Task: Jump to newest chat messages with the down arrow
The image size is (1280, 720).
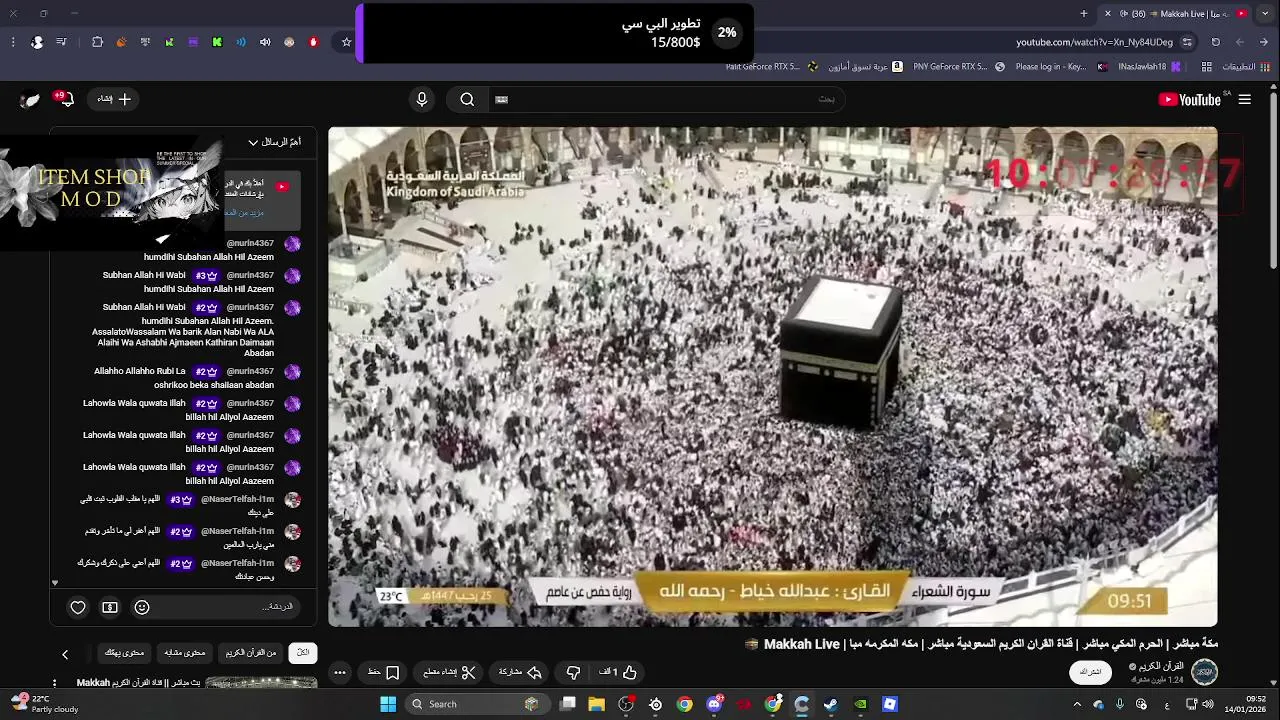Action: (x=55, y=582)
